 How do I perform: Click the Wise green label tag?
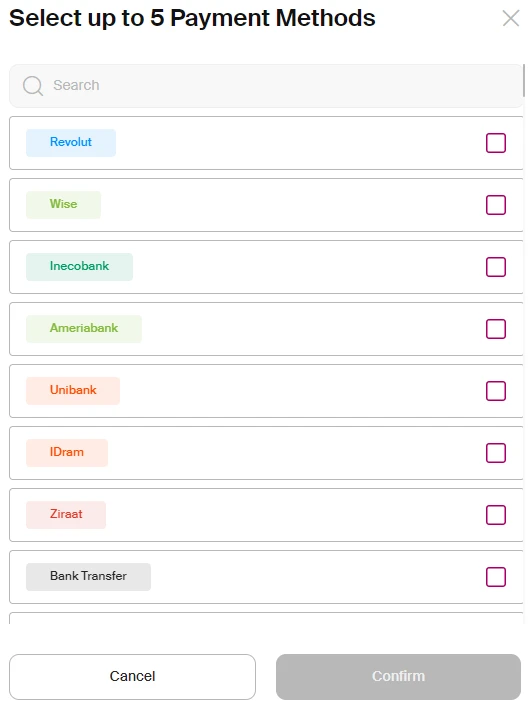pyautogui.click(x=63, y=205)
